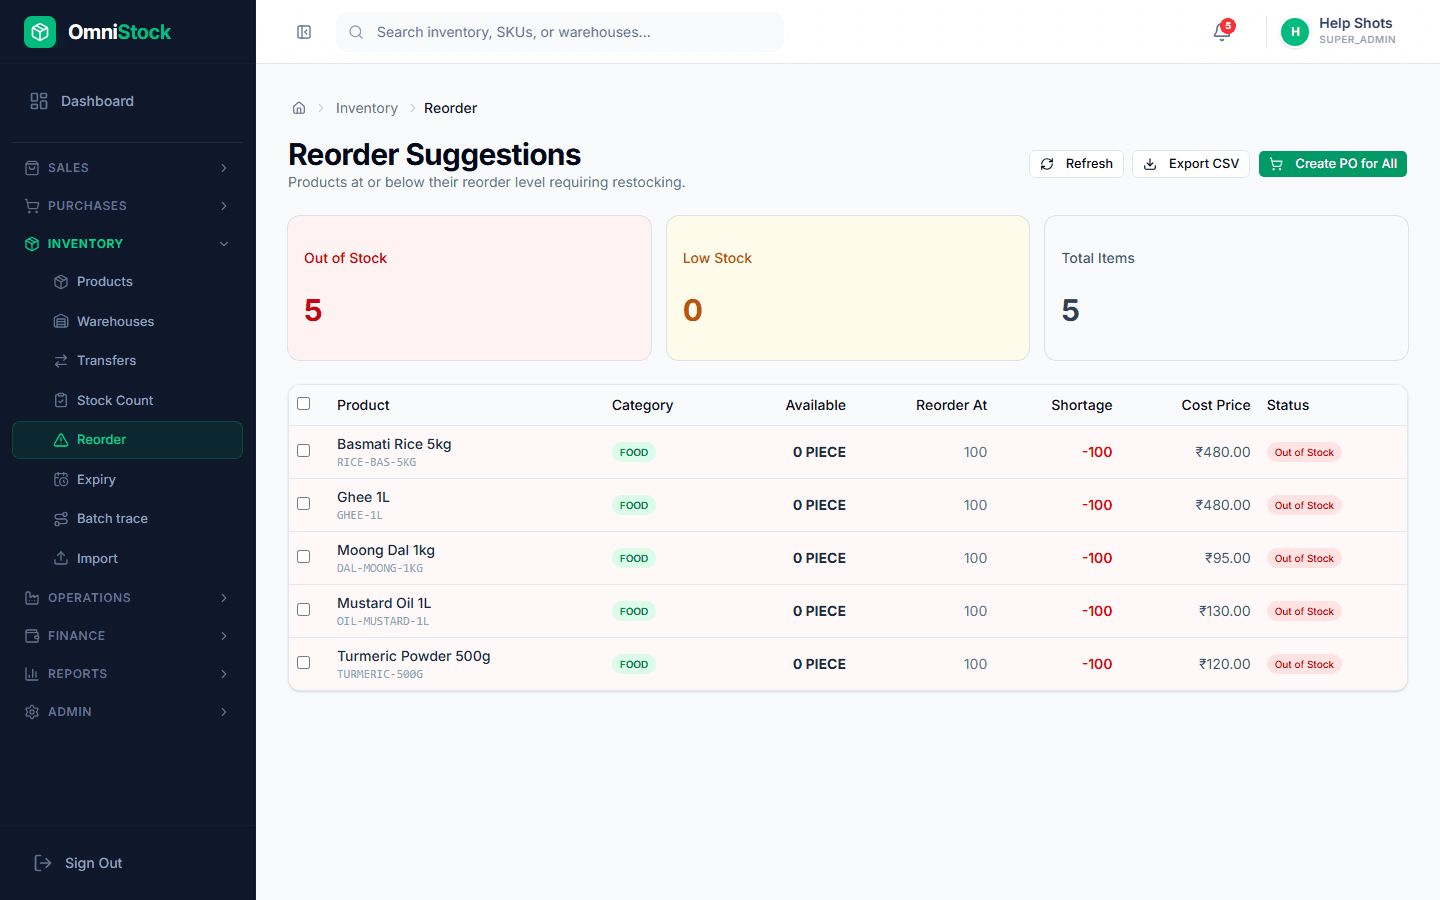Click the Admin gear icon

(x=32, y=712)
